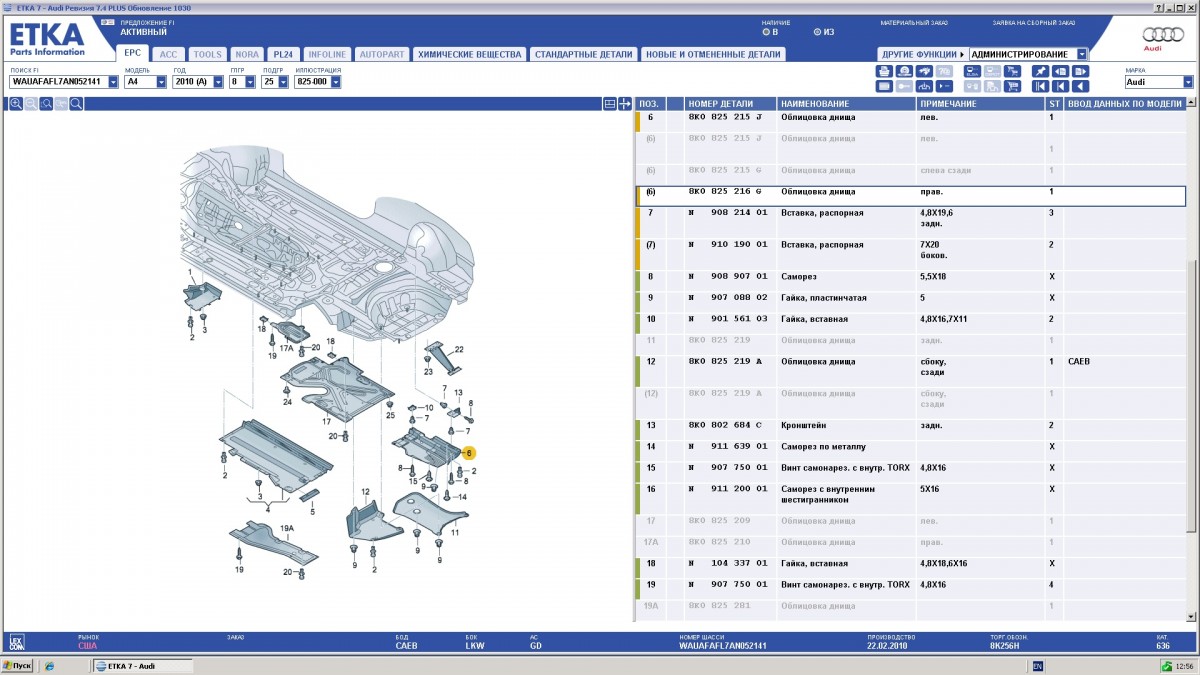Image resolution: width=1200 pixels, height=675 pixels.
Task: Select row 8K0 825 216 G Облицовка днища
Action: pyautogui.click(x=911, y=196)
